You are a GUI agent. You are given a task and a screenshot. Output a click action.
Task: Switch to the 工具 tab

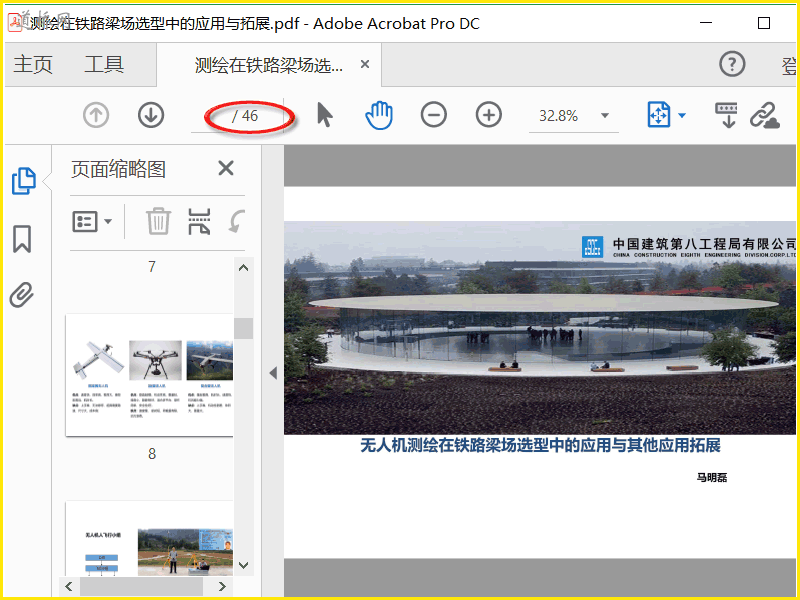pos(104,65)
